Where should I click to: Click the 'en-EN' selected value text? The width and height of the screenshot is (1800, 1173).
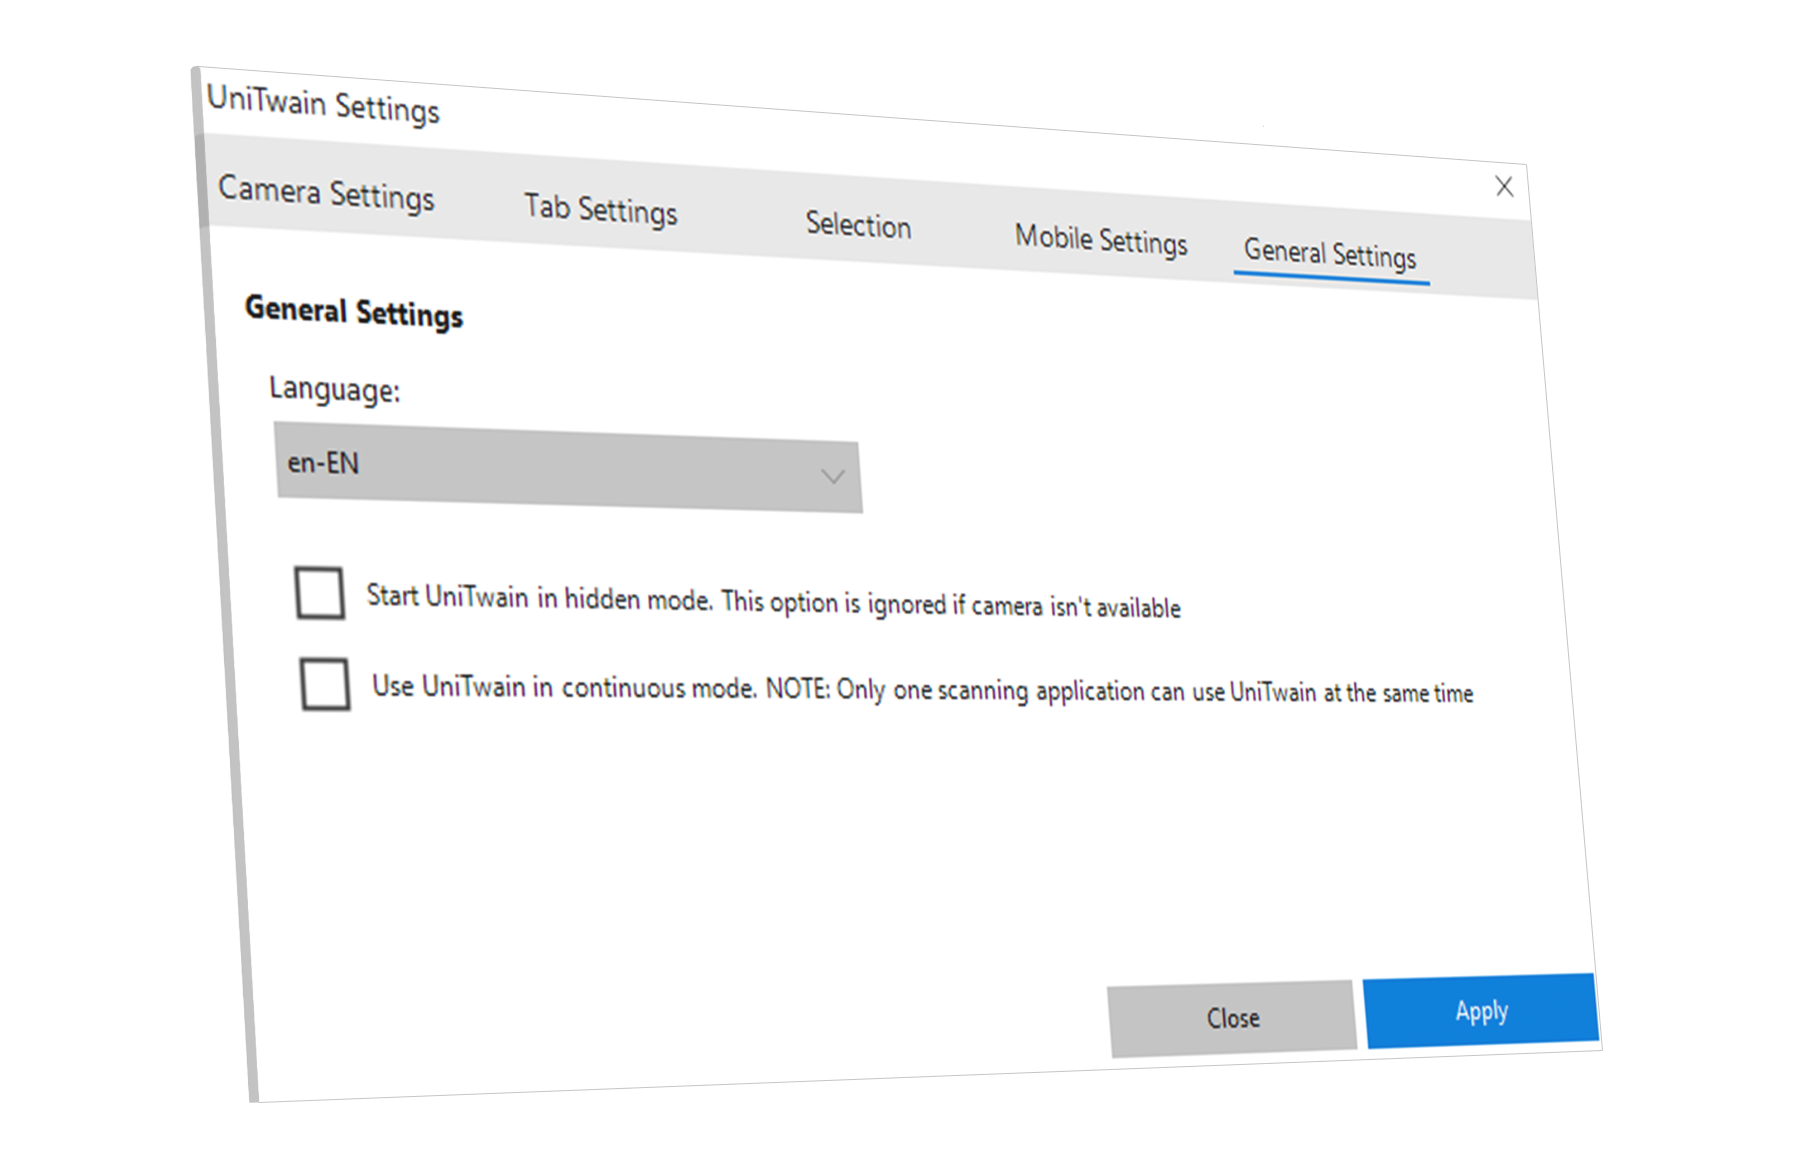tap(323, 463)
